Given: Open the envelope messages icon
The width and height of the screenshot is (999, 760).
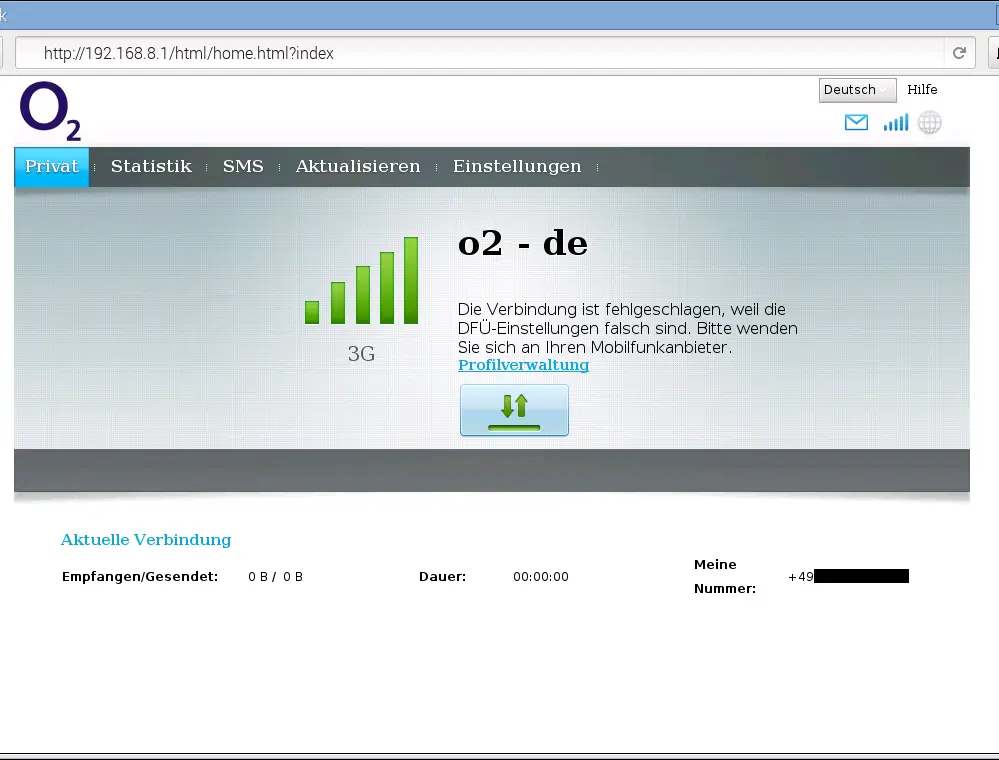Looking at the screenshot, I should click(856, 122).
